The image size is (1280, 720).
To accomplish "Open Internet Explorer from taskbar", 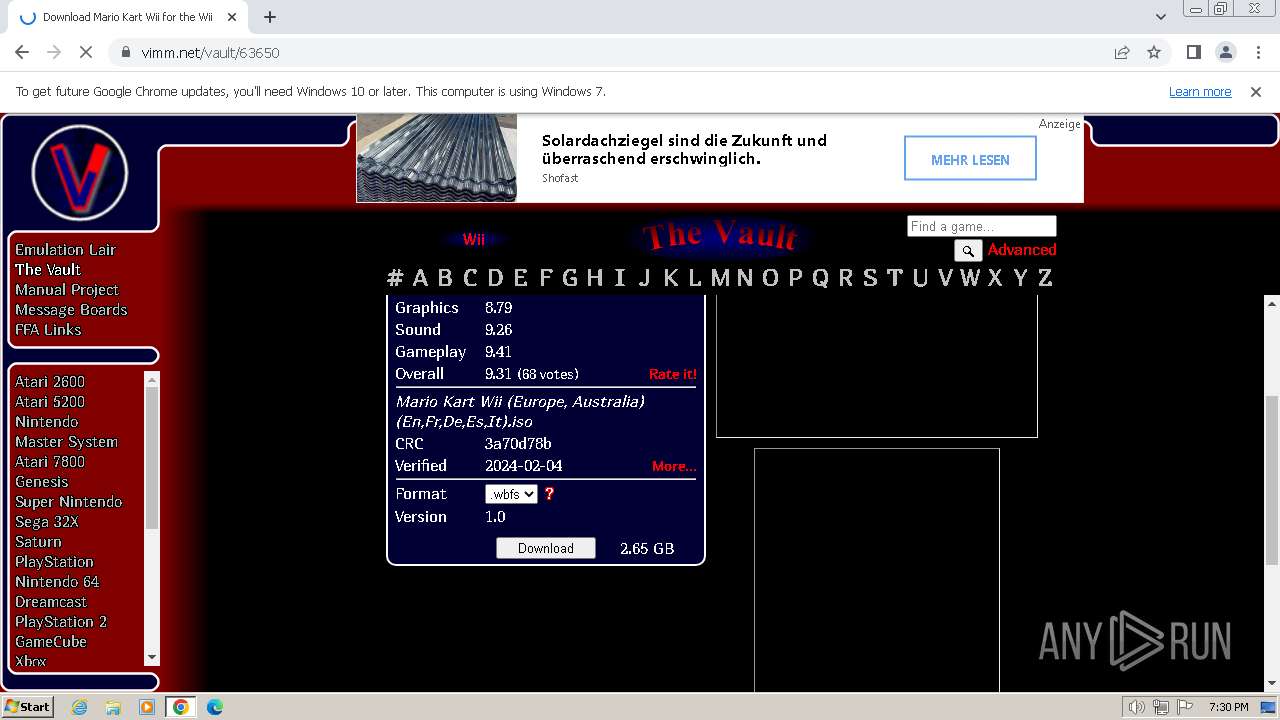I will coord(79,707).
